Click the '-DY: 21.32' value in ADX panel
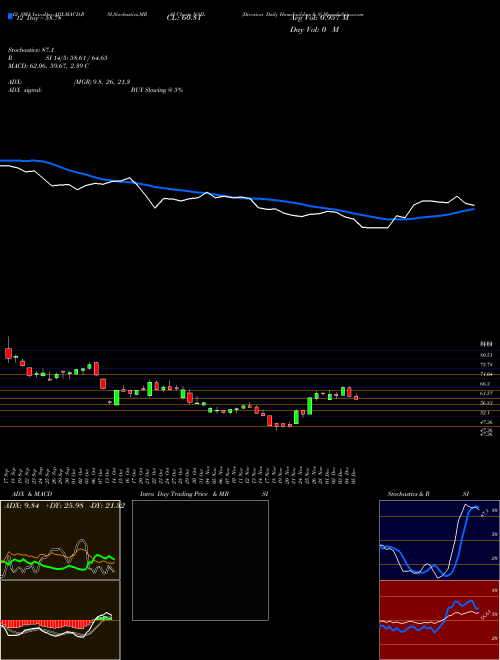 pos(107,506)
